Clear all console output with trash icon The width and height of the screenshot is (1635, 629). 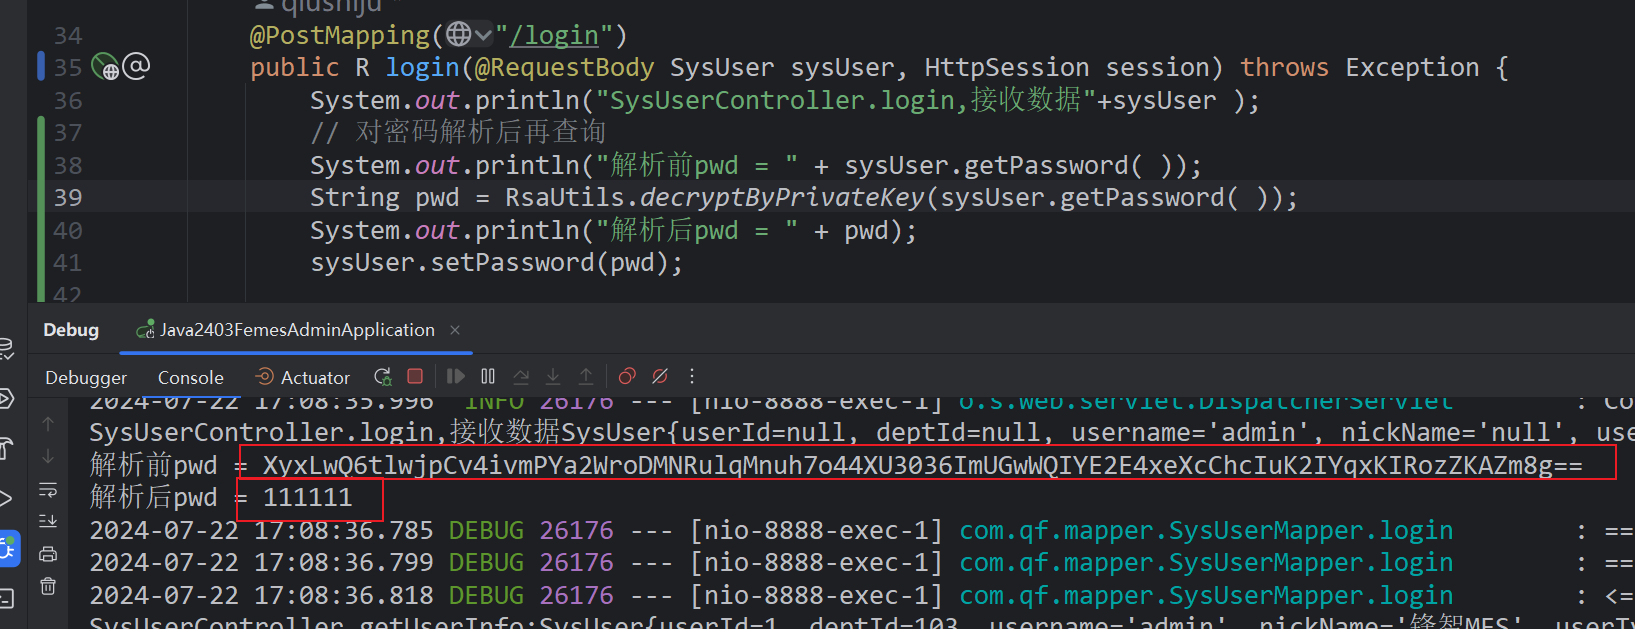48,586
